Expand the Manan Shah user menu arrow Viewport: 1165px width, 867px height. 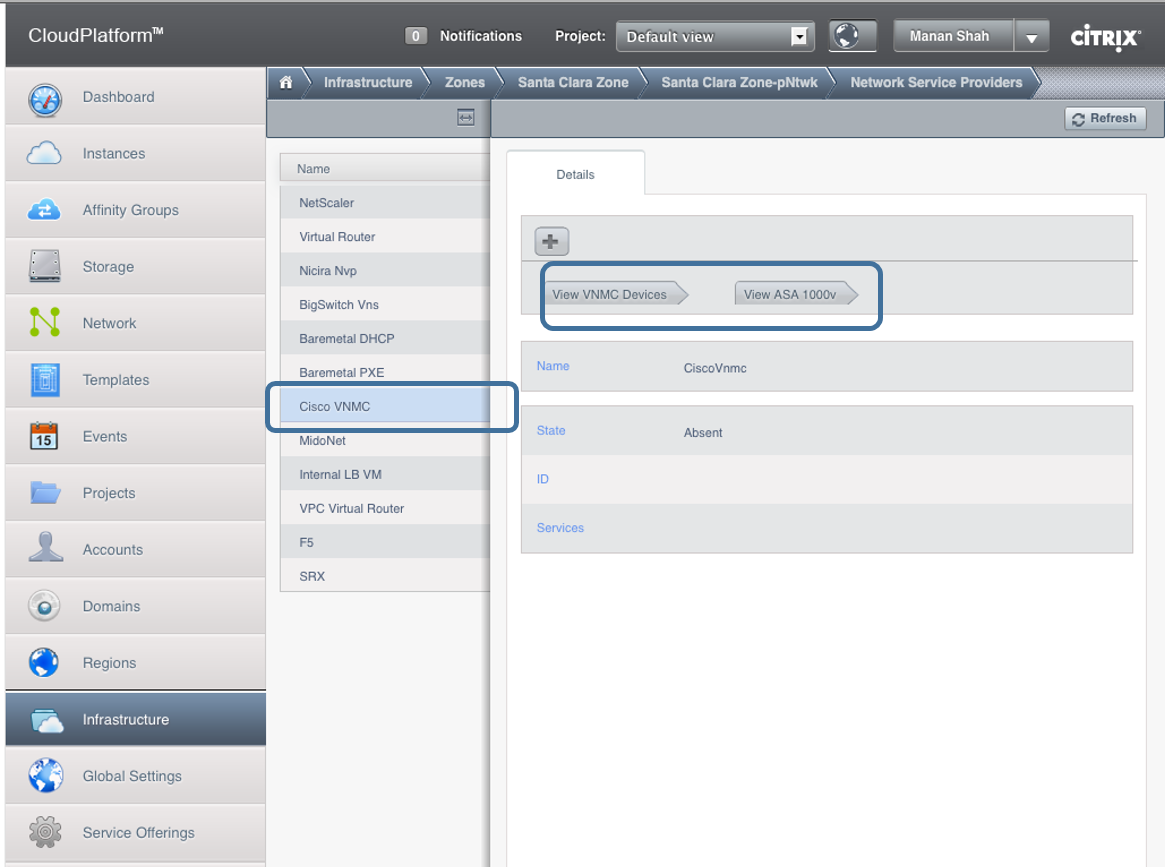point(1031,38)
